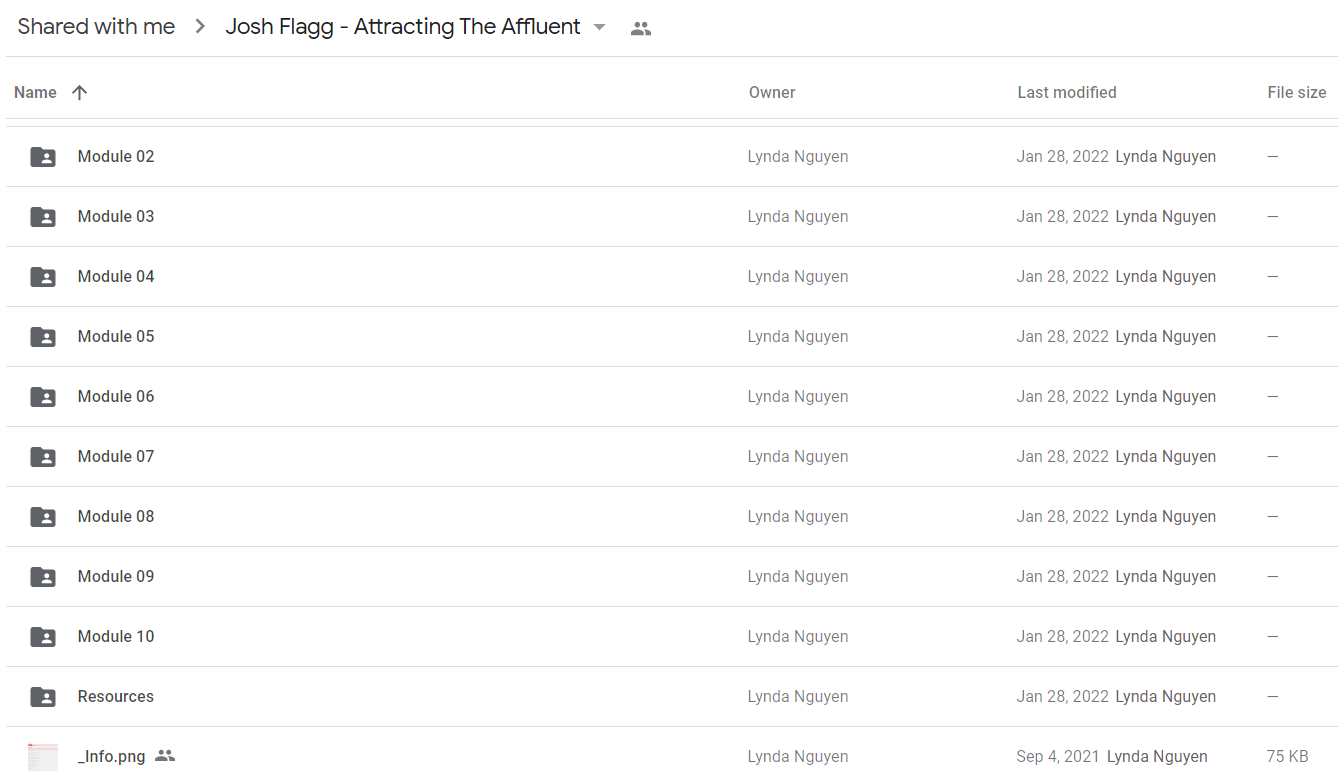Click the Module 10 shared folder icon

pyautogui.click(x=43, y=637)
